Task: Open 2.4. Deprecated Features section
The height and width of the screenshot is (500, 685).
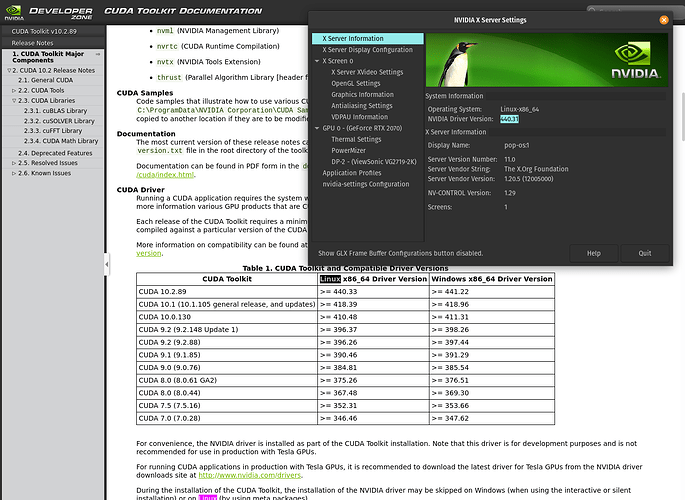Action: click(55, 153)
